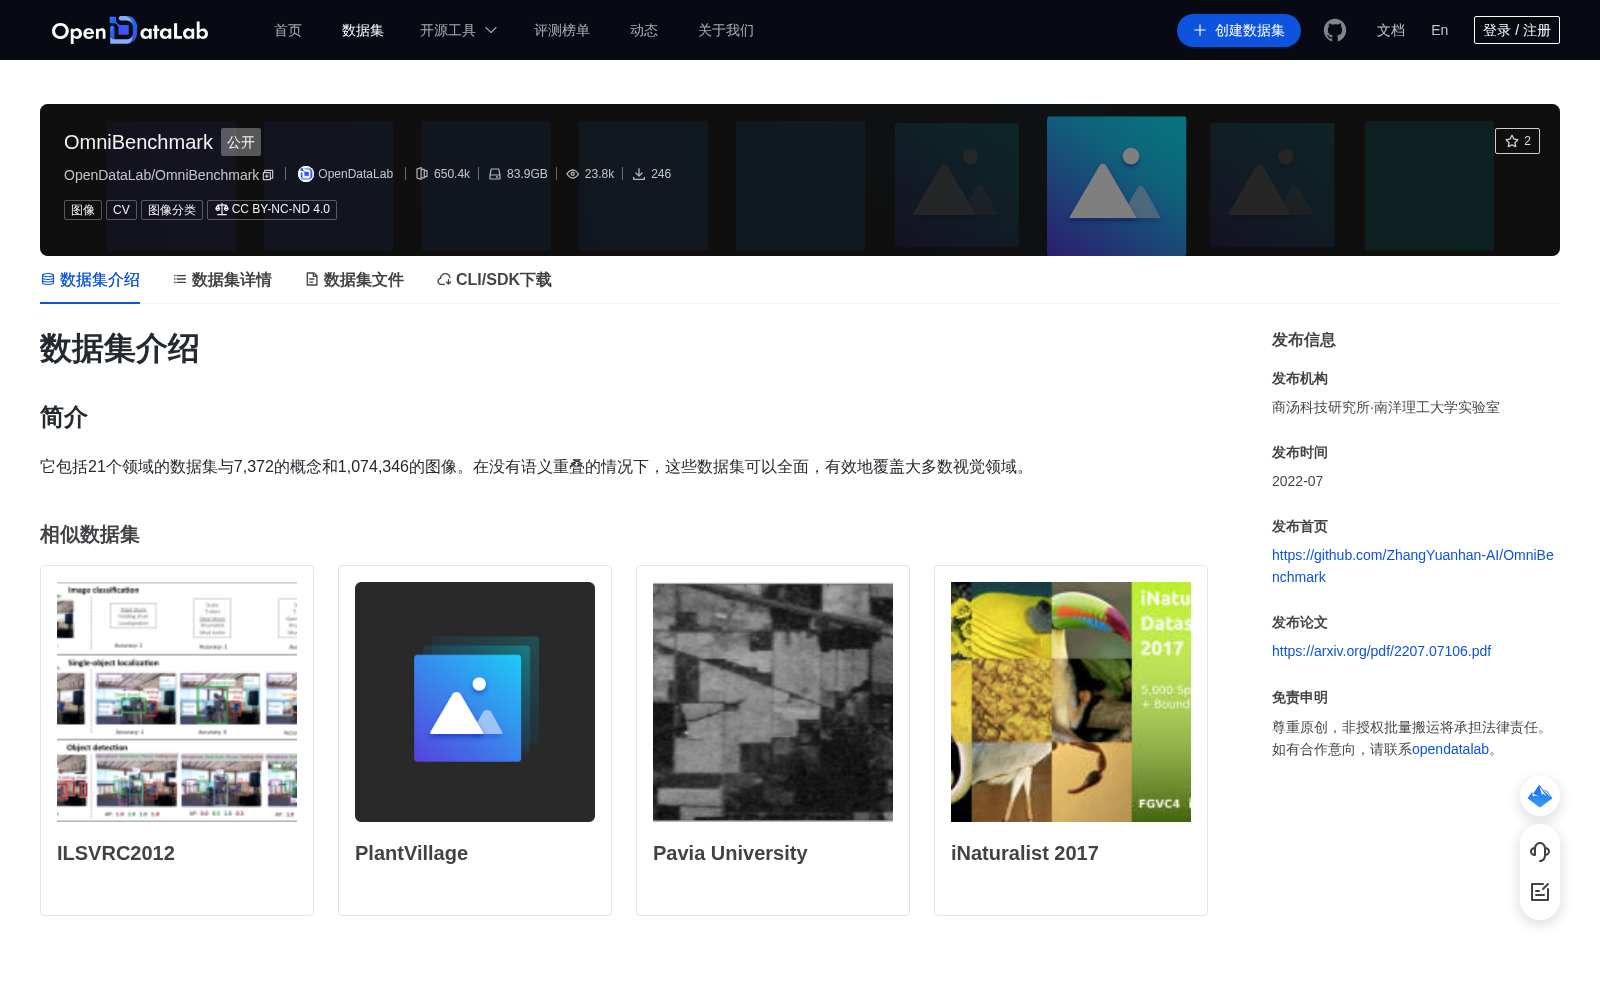Select the CLI/SDK下载 tab
Image resolution: width=1600 pixels, height=1000 pixels.
point(494,280)
